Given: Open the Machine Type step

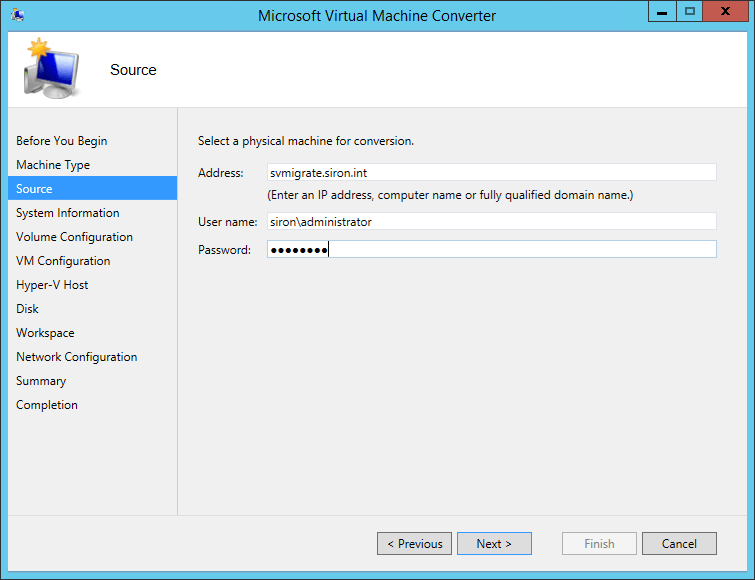Looking at the screenshot, I should pos(53,165).
